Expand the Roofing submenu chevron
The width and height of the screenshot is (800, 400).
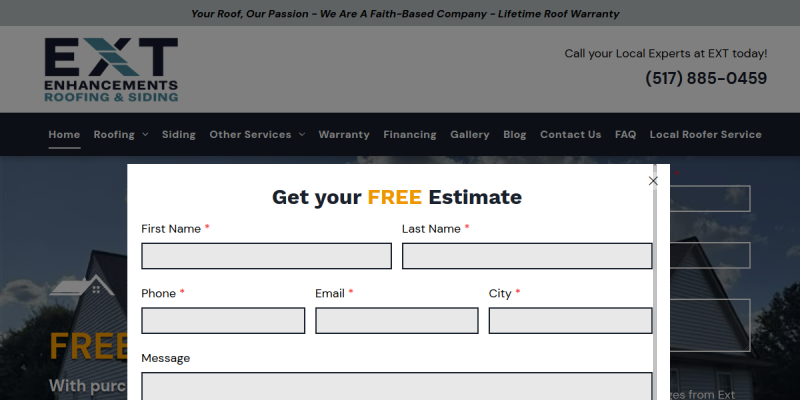click(145, 135)
